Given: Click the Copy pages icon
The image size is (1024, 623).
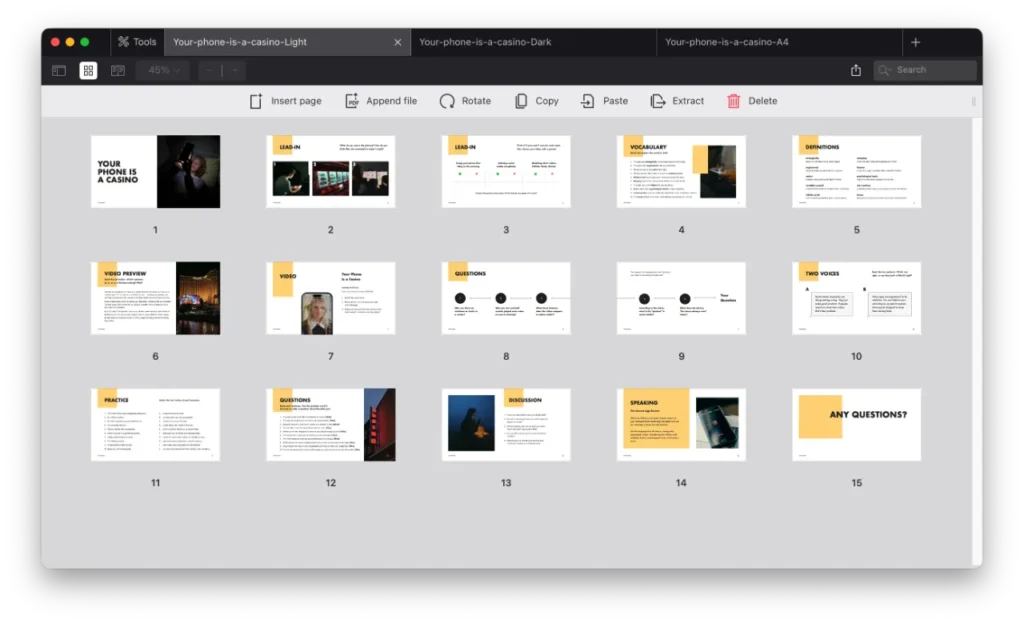Looking at the screenshot, I should 521,101.
